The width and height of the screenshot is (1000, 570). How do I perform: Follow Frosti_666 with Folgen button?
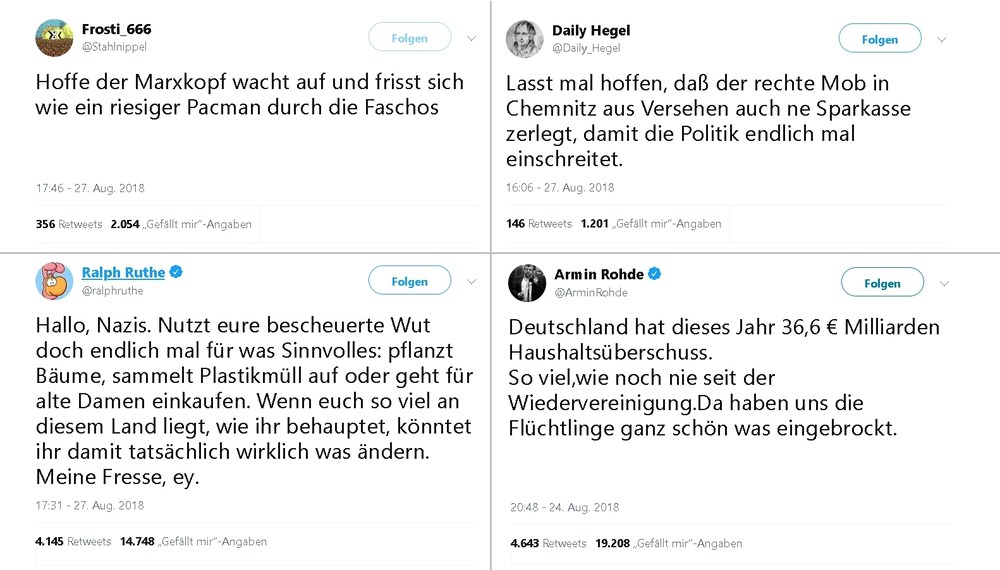[409, 38]
